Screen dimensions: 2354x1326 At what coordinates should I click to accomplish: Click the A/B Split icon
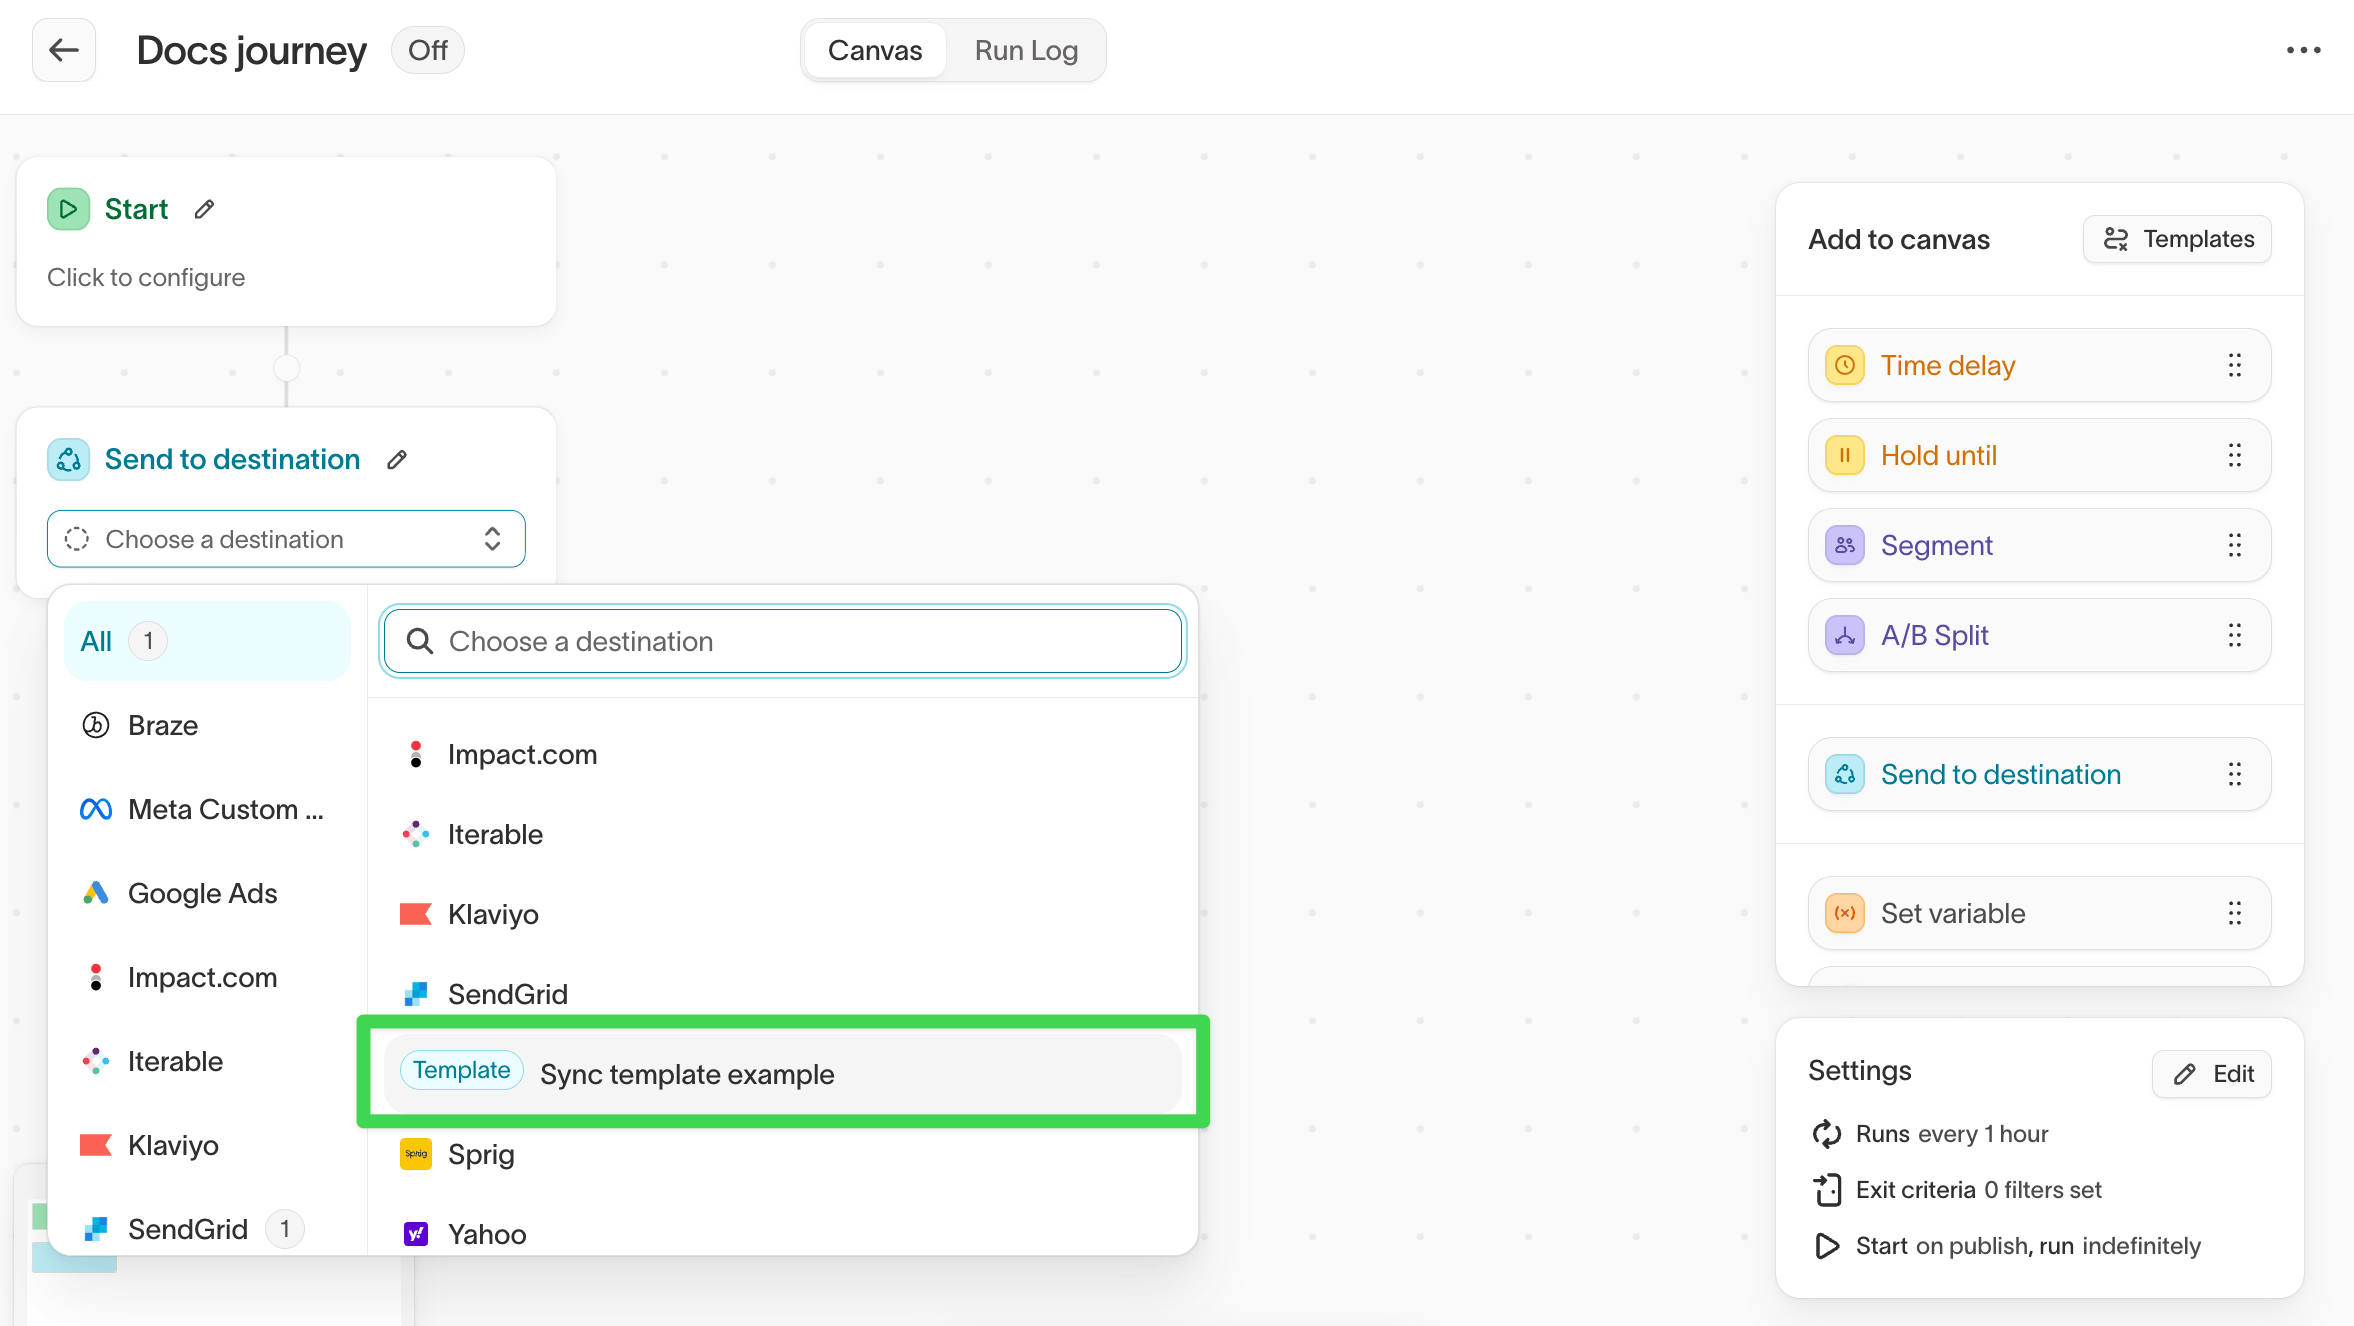1844,635
